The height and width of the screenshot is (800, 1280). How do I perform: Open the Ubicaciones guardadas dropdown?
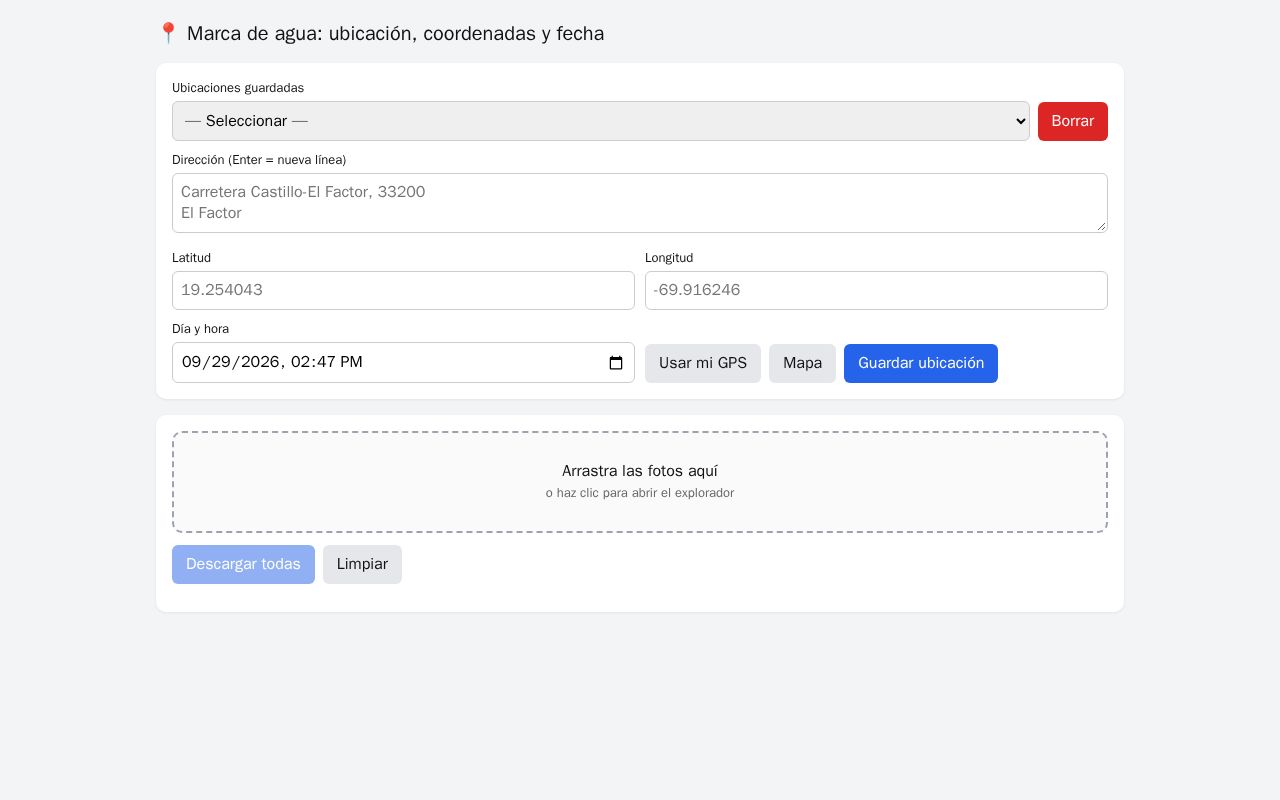(601, 121)
